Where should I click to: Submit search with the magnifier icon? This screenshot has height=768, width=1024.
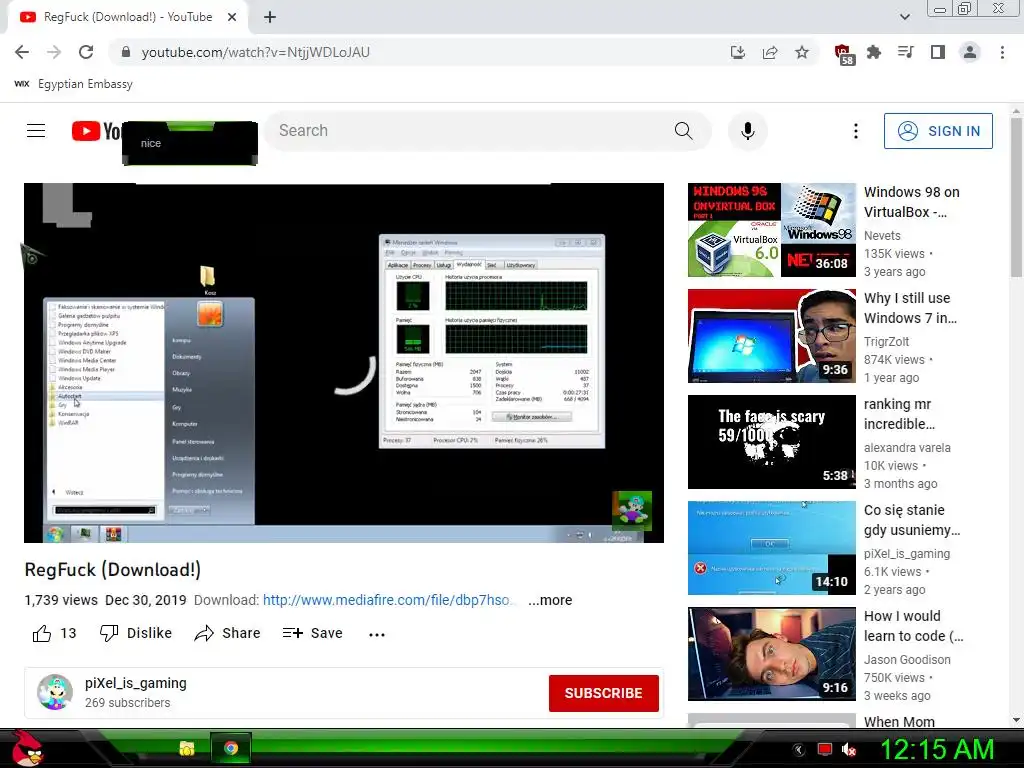pos(683,131)
